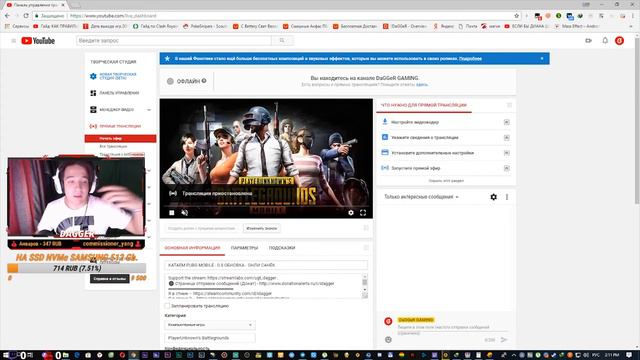
Task: Go back in browser history
Action: coord(7,16)
